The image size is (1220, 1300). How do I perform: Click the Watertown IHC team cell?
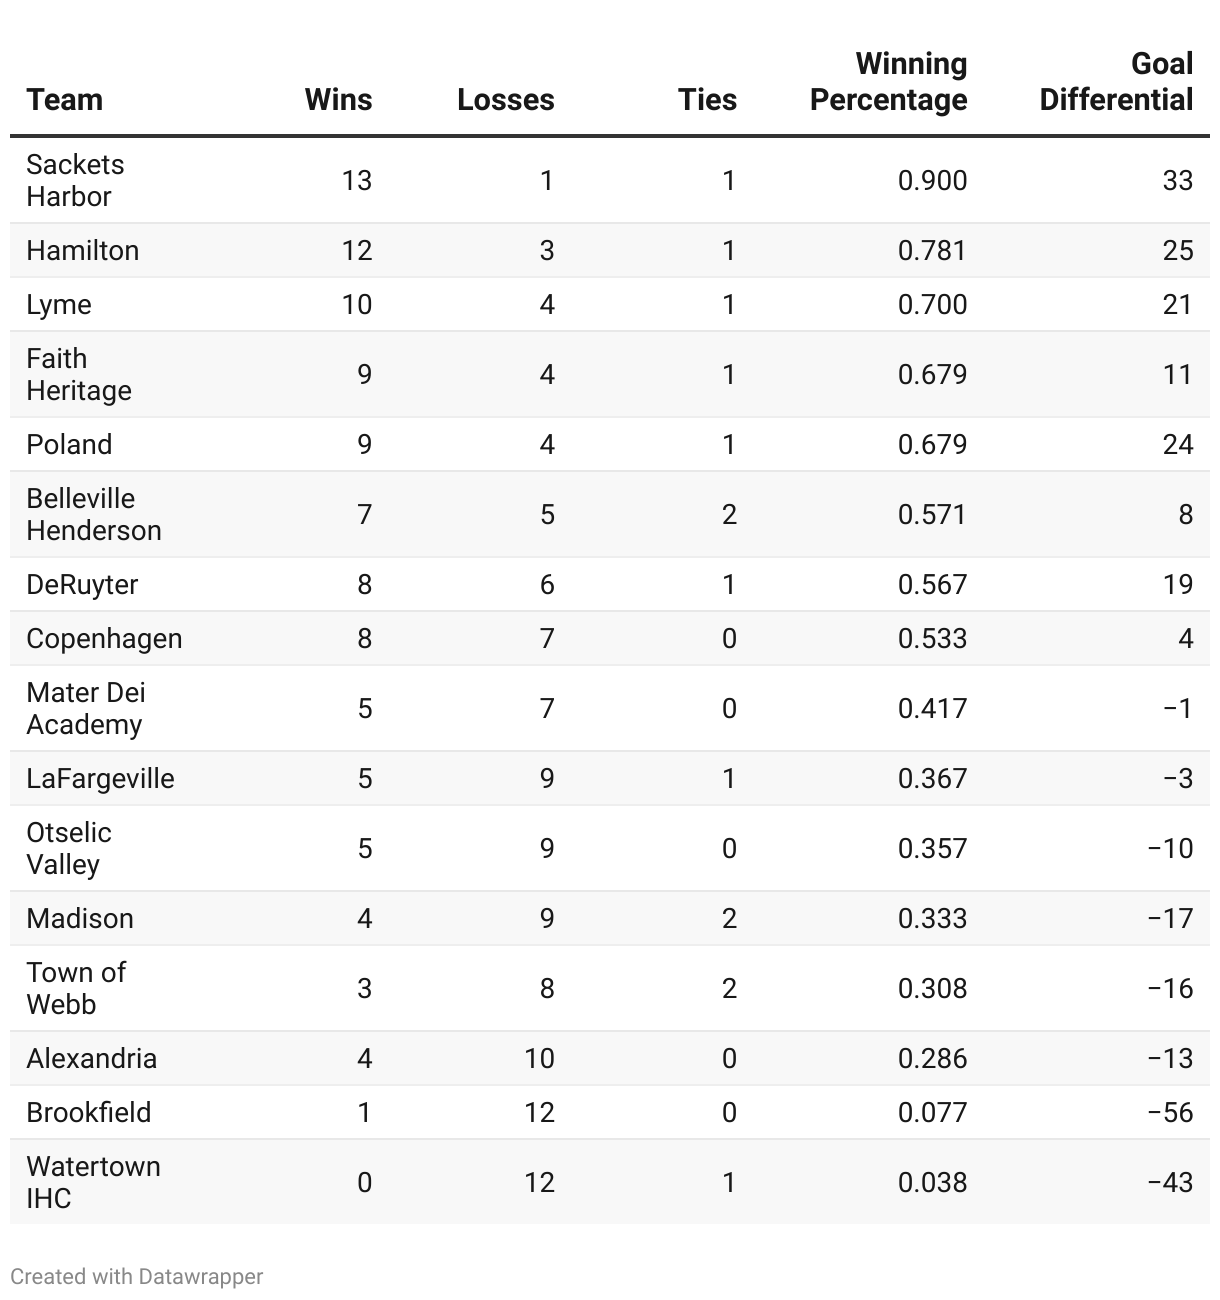pyautogui.click(x=93, y=1182)
